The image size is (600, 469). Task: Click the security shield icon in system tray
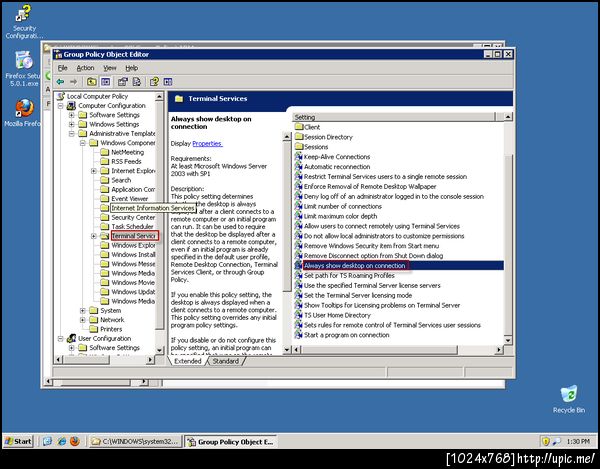[546, 441]
